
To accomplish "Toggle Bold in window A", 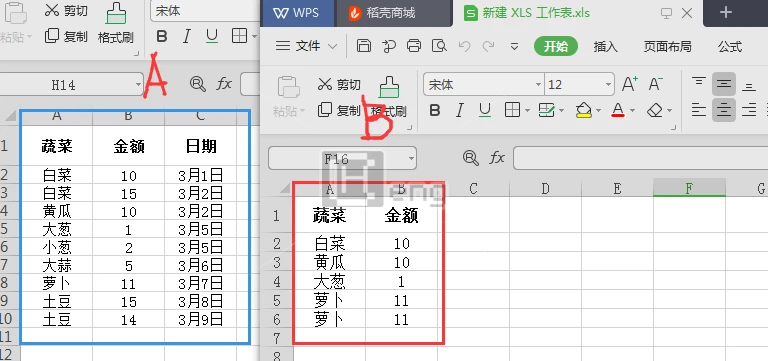I will (162, 36).
